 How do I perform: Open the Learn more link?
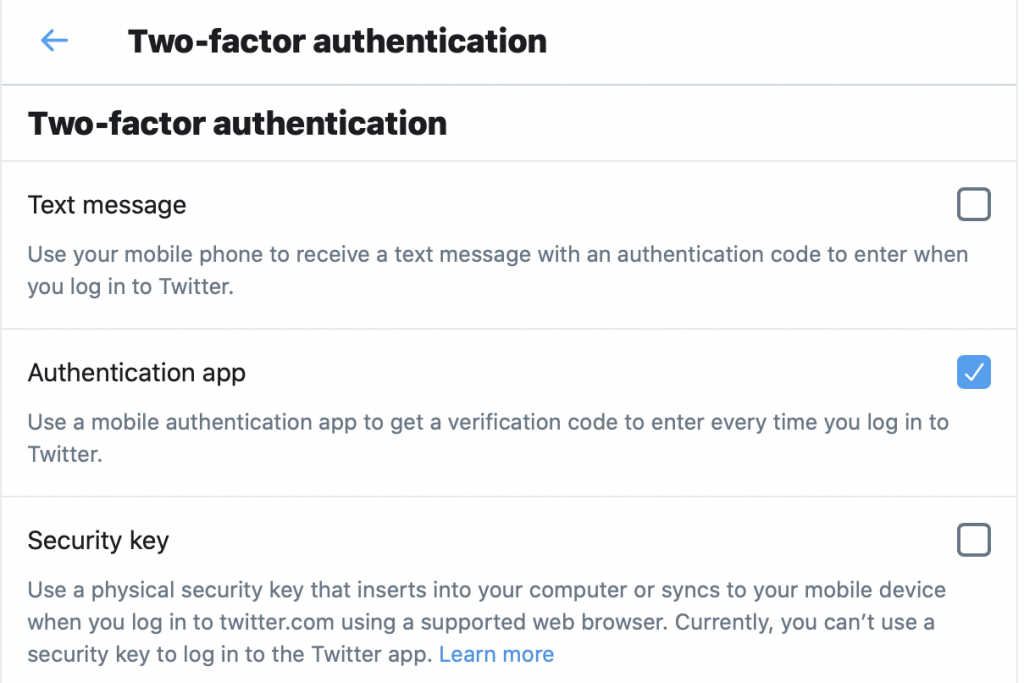click(x=496, y=654)
